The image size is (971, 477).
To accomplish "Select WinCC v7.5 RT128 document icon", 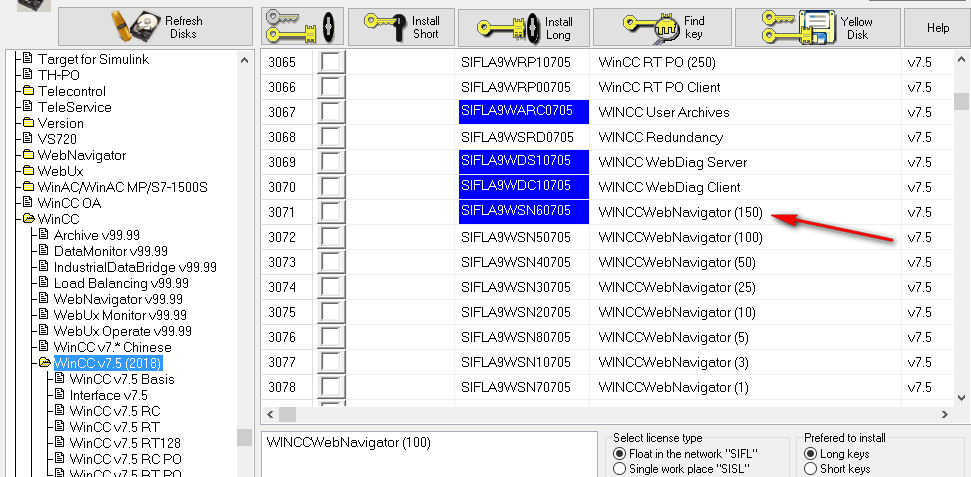I will pyautogui.click(x=59, y=443).
